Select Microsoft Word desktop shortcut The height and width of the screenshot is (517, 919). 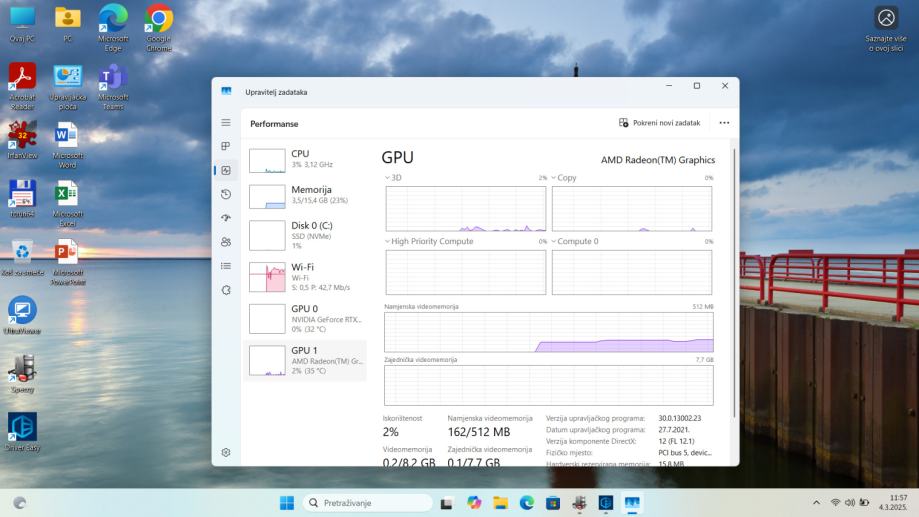68,145
